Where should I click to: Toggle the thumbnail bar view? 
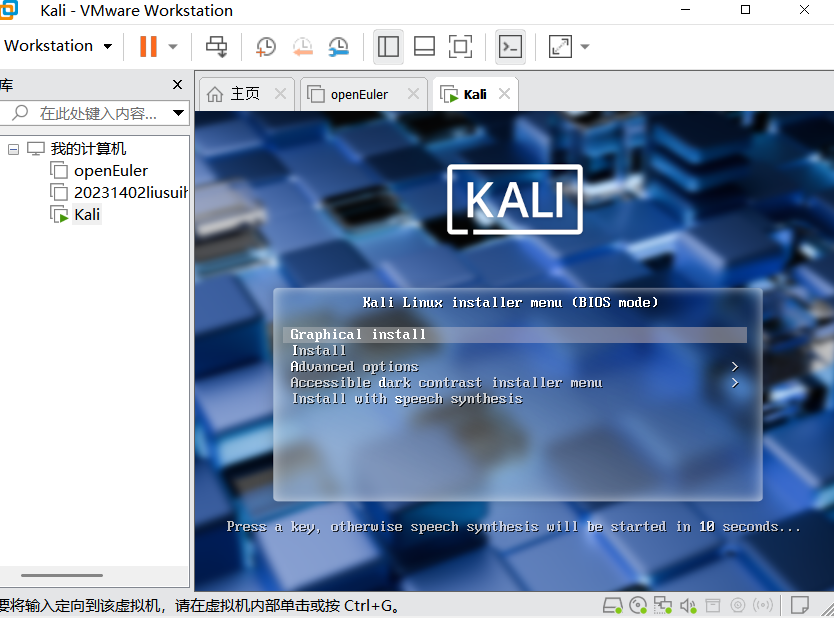click(x=424, y=47)
